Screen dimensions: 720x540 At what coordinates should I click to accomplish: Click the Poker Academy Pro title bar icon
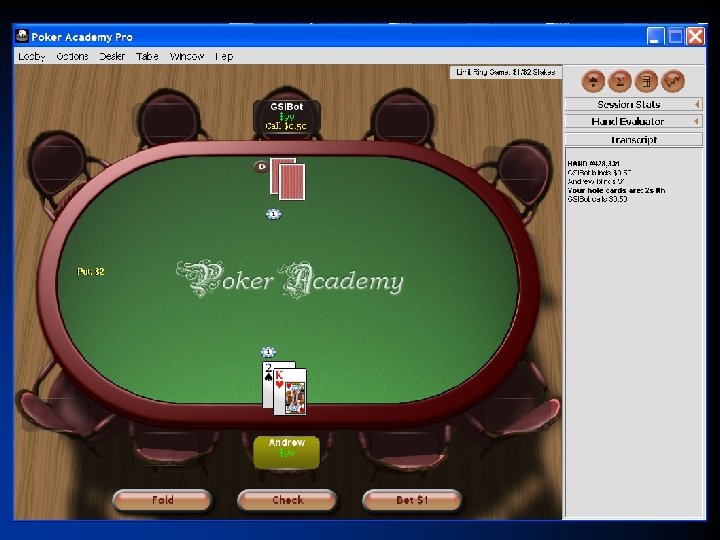(x=22, y=36)
